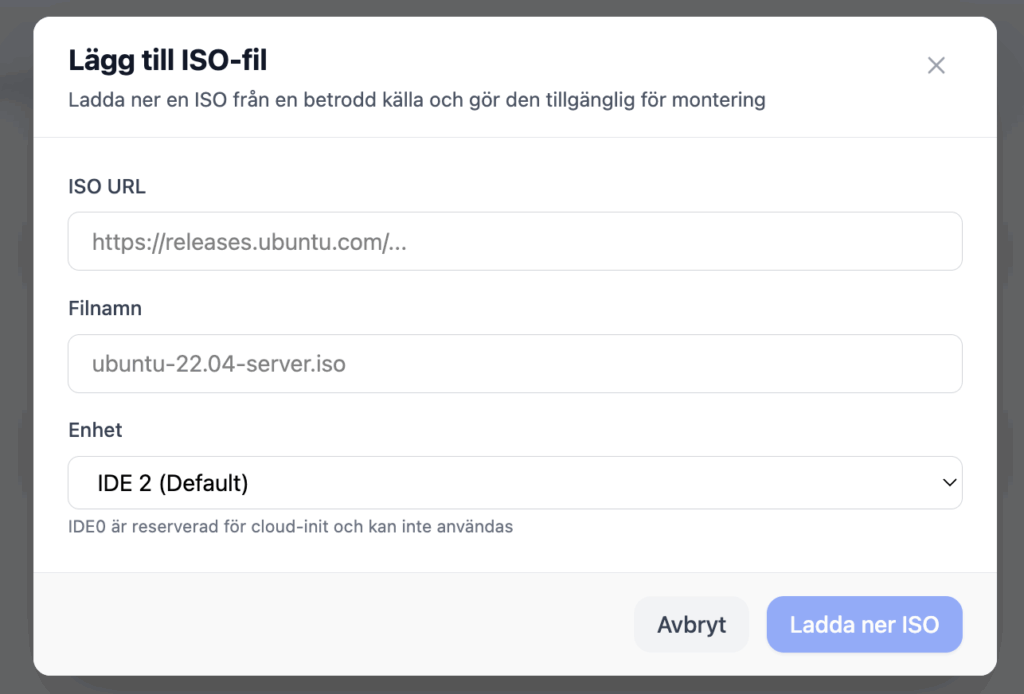The height and width of the screenshot is (694, 1024).
Task: Click the IDE0 cloud-init hint text
Action: [290, 526]
